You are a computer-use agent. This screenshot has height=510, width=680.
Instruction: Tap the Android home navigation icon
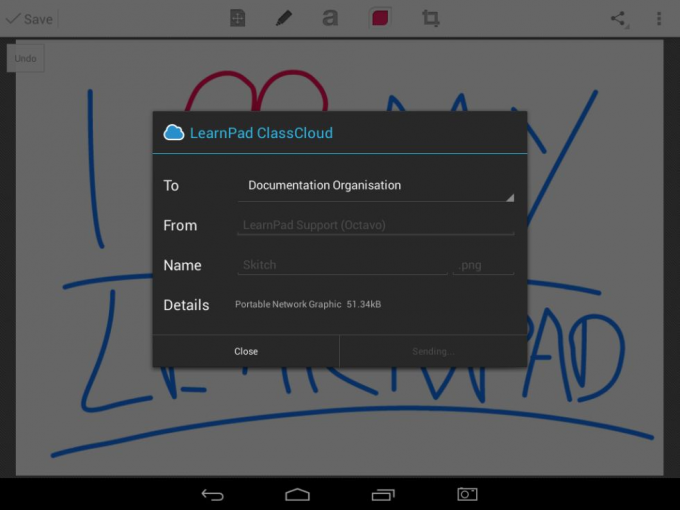coord(298,494)
